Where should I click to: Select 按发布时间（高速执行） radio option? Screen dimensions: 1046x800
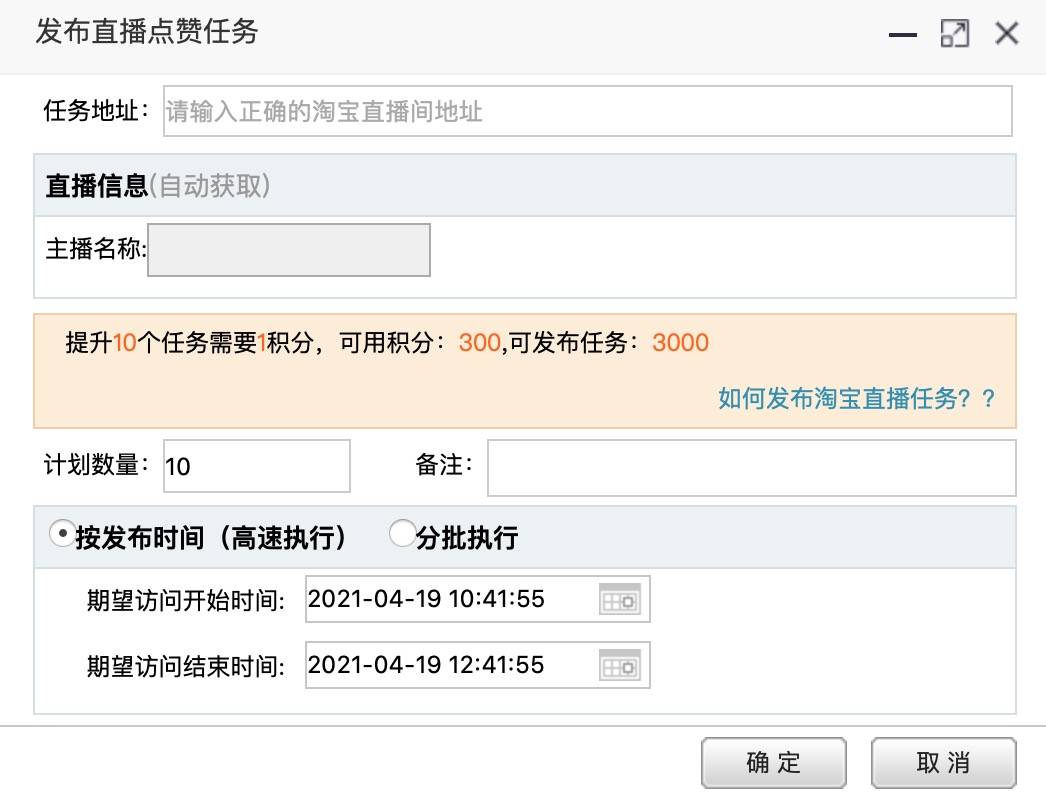point(62,534)
